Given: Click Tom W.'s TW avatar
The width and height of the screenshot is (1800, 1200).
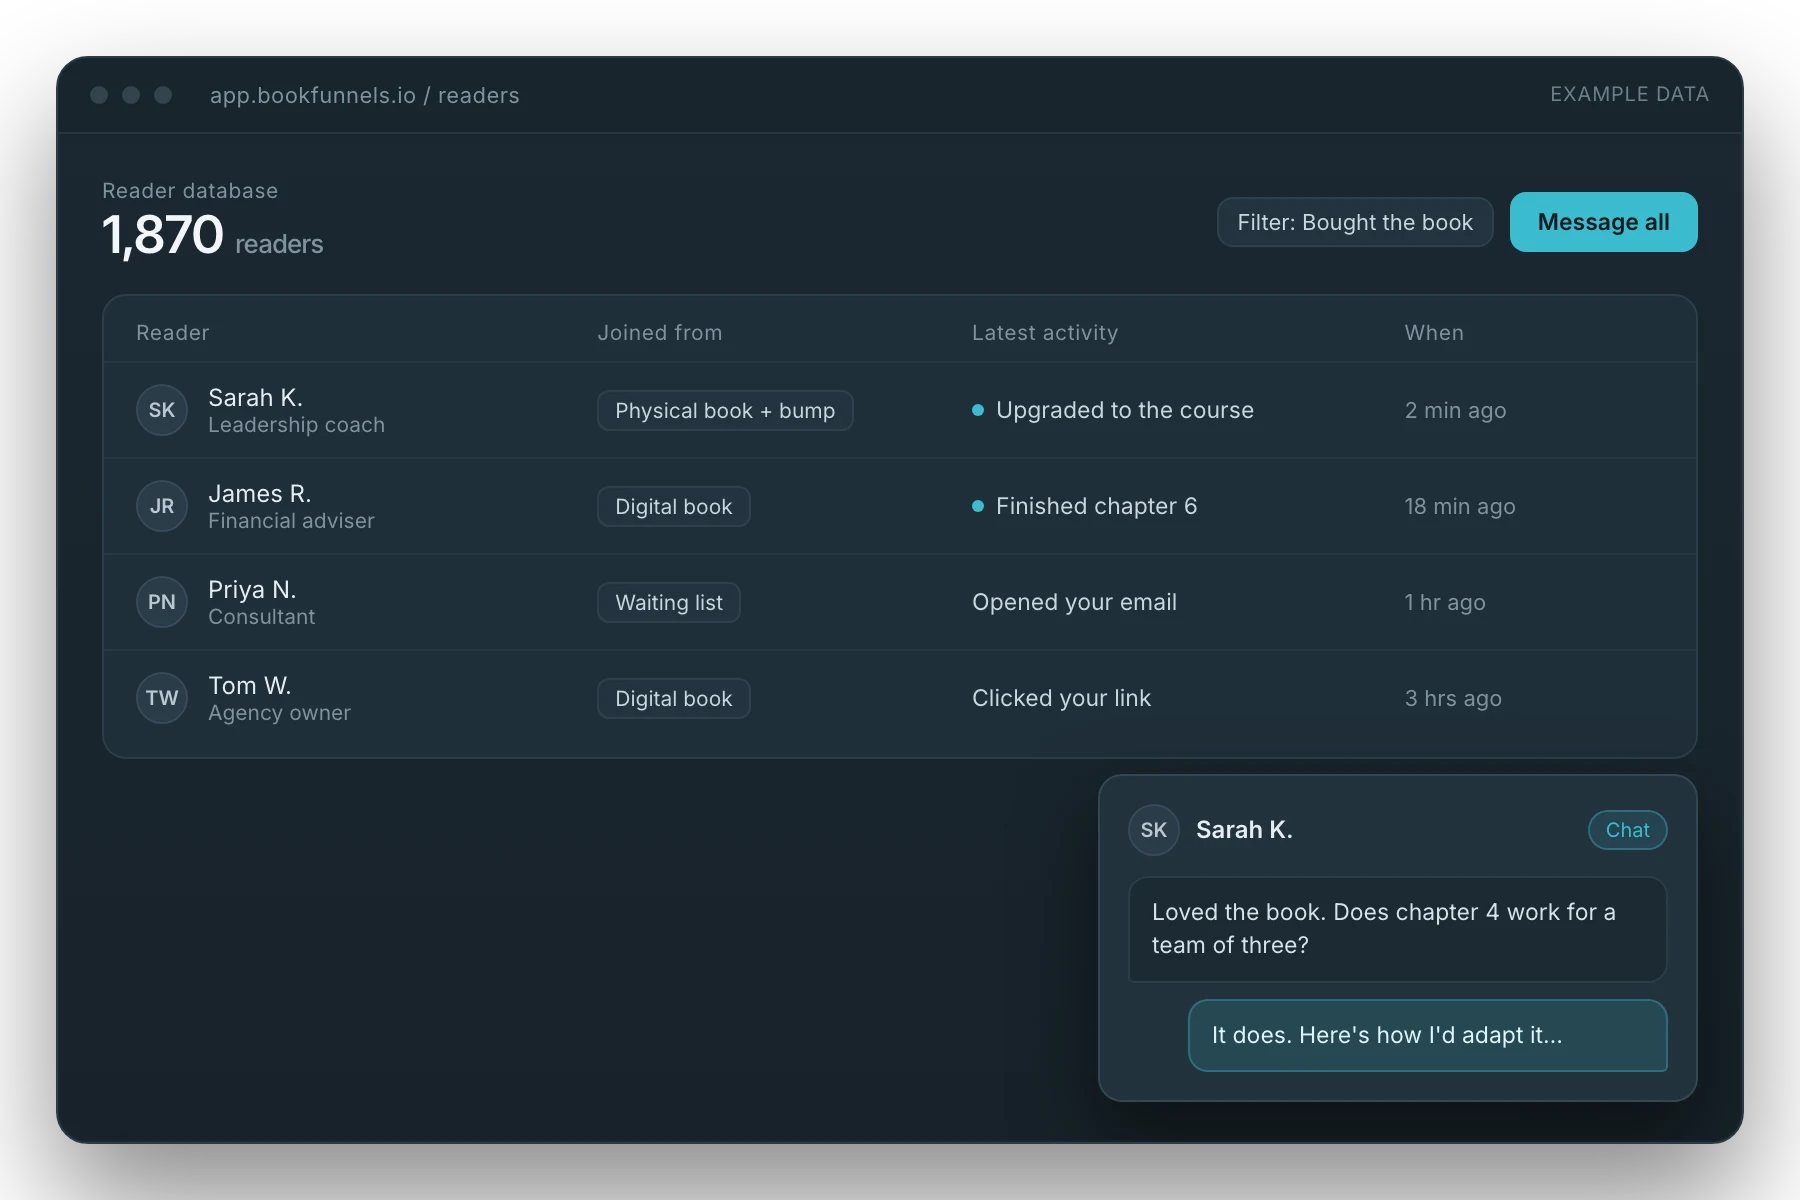Looking at the screenshot, I should tap(162, 698).
